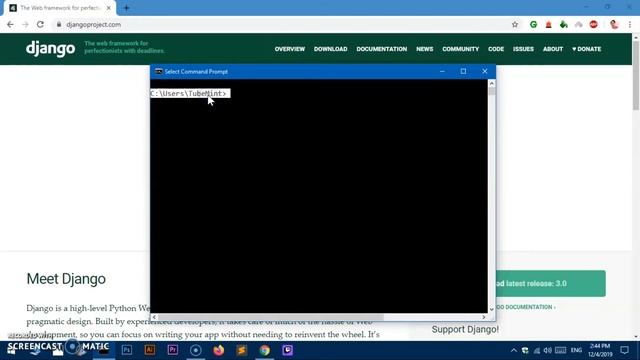This screenshot has height=360, width=640.
Task: Open the Overview menu item
Action: pos(290,49)
